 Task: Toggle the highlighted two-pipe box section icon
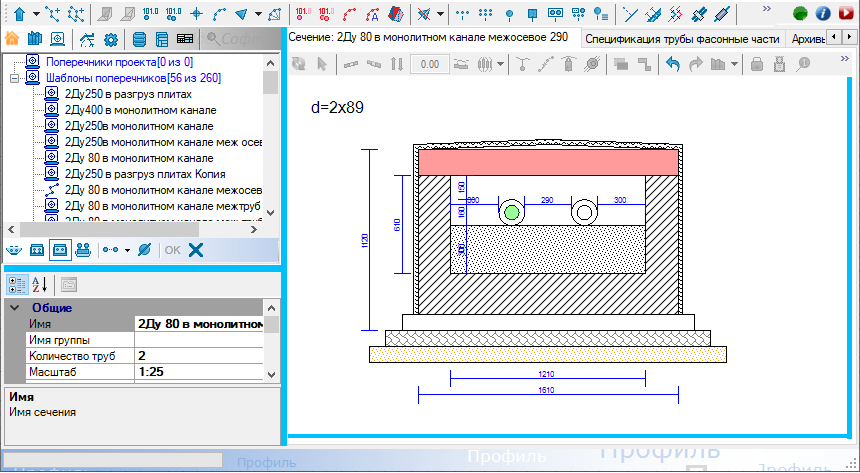59,250
